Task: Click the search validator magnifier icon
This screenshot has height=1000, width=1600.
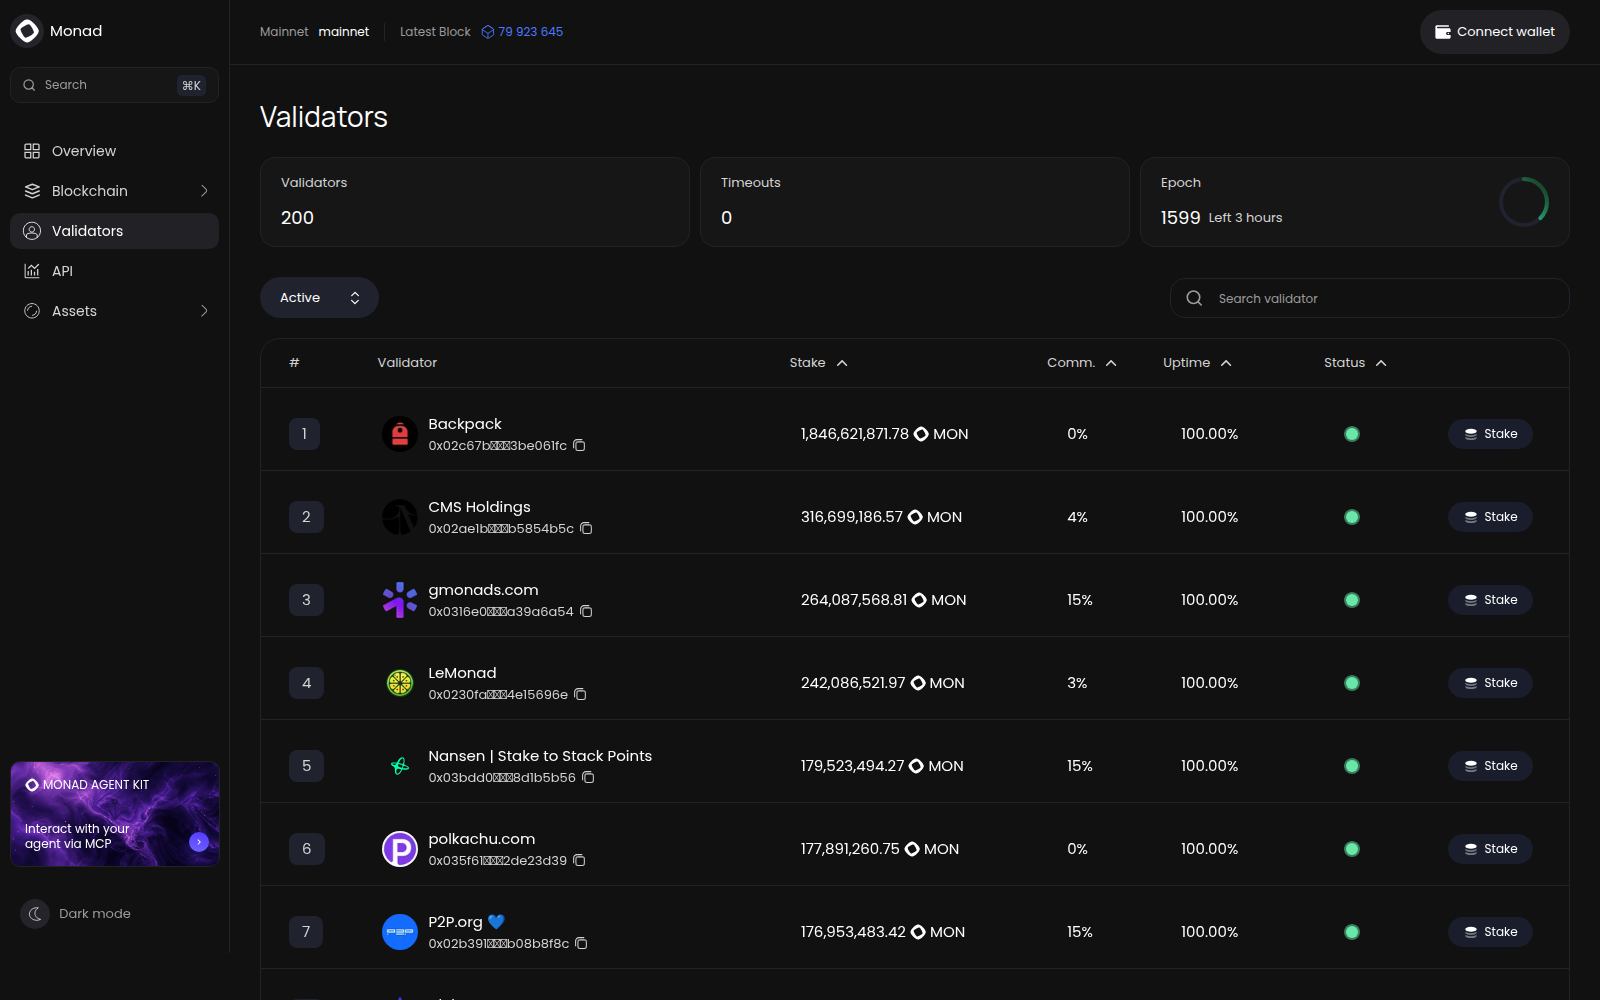Action: [x=1194, y=298]
